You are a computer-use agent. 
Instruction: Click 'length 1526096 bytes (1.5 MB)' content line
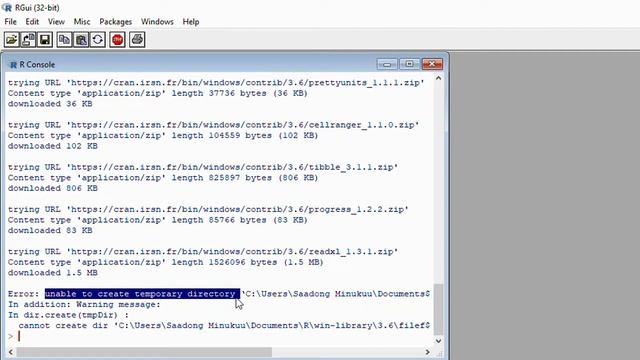coord(166,262)
